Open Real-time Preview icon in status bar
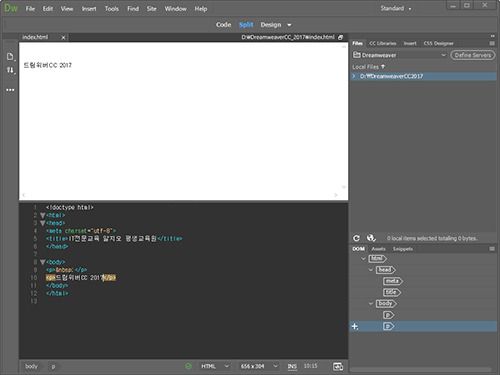500x375 pixels. 338,367
